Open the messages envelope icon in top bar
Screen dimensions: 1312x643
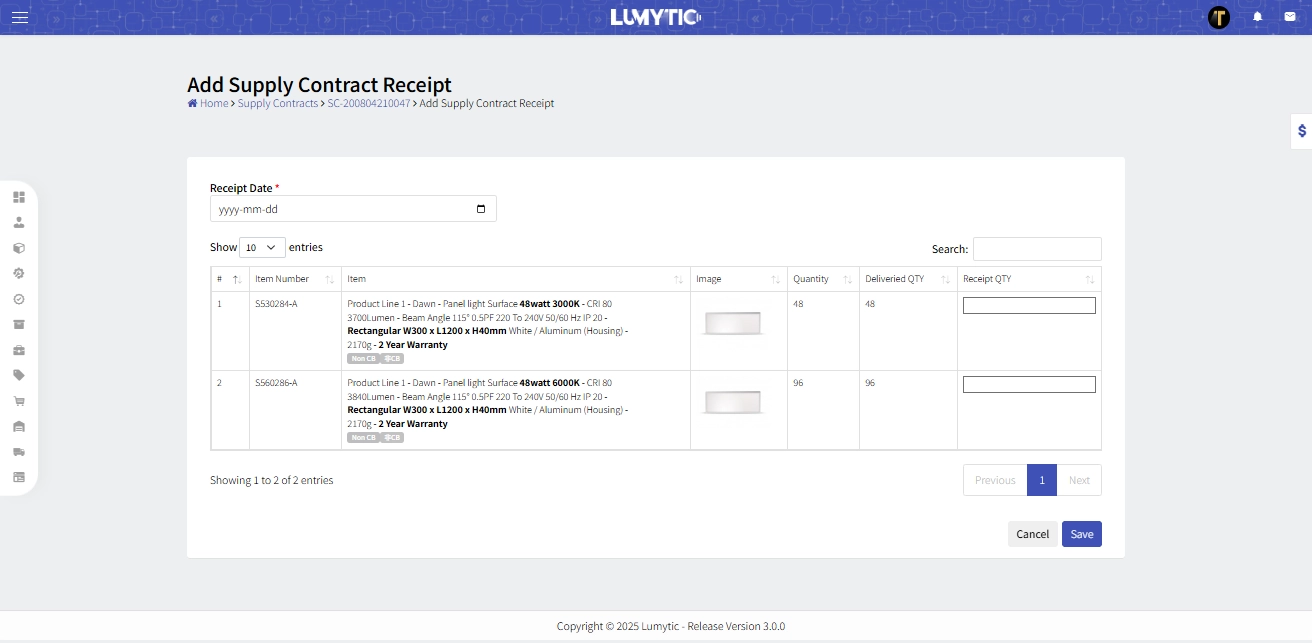coord(1290,16)
